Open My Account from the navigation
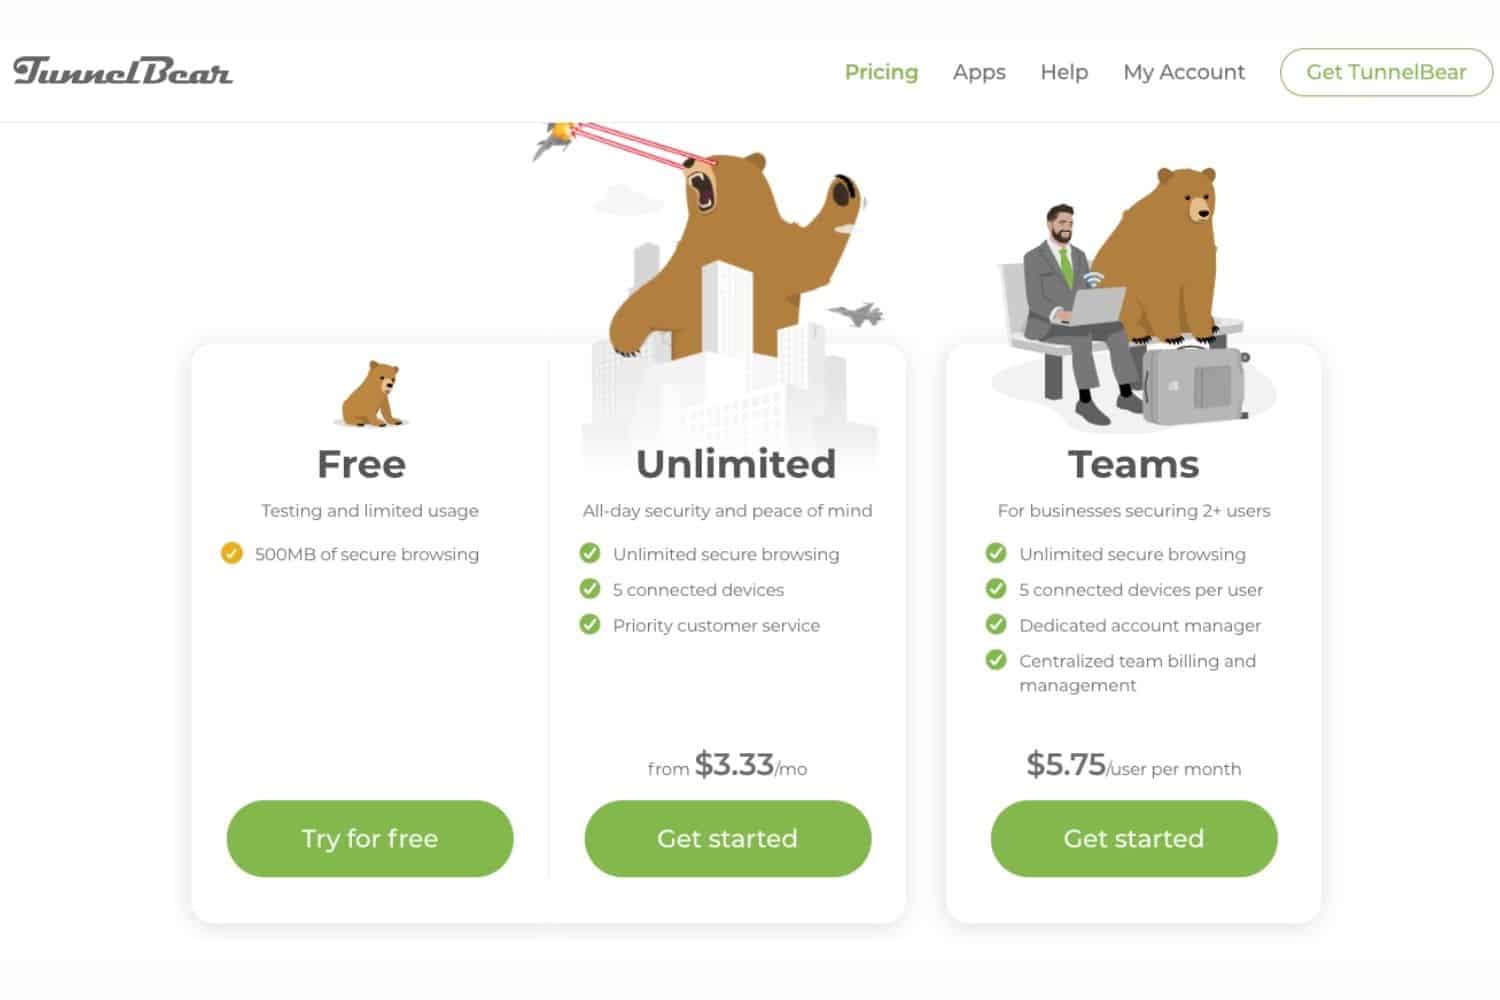1500x1000 pixels. [x=1184, y=72]
